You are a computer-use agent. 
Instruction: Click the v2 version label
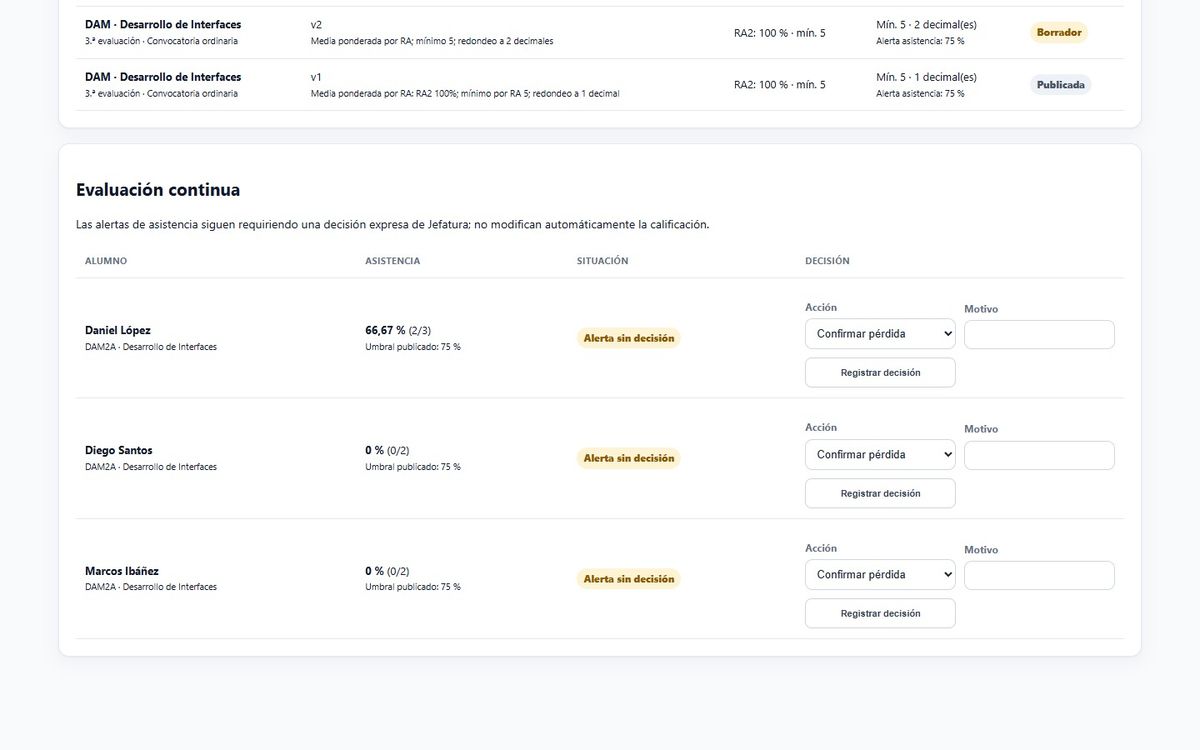point(317,24)
